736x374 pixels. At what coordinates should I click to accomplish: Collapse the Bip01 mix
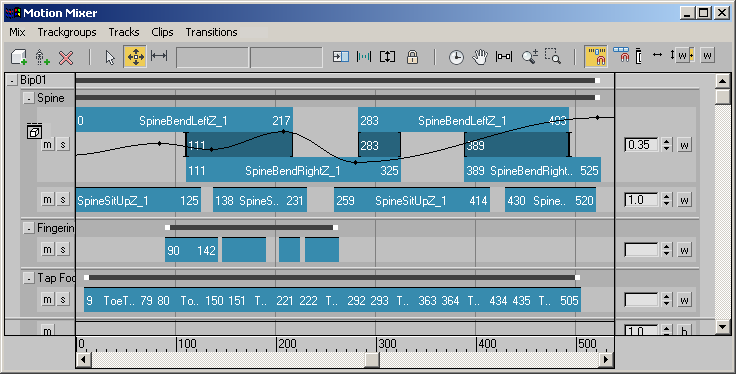12,81
